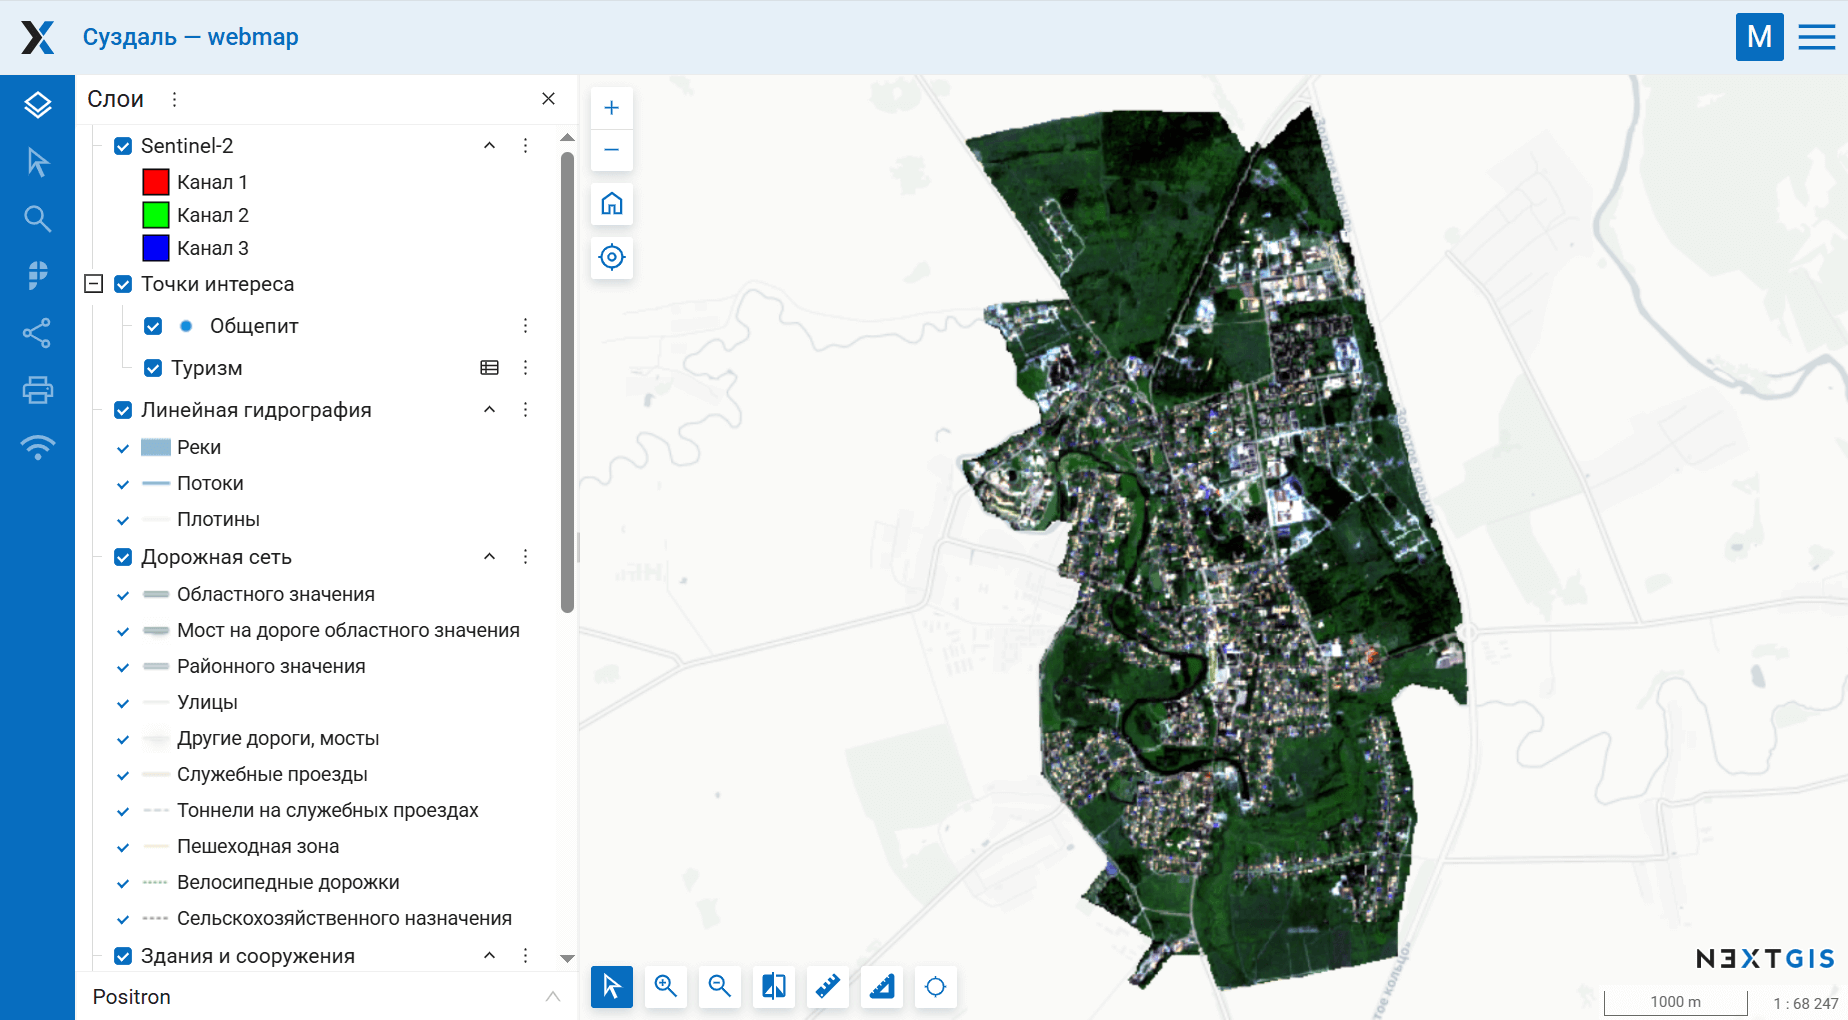Open the options menu for the Туризм layer
The image size is (1848, 1020).
525,367
